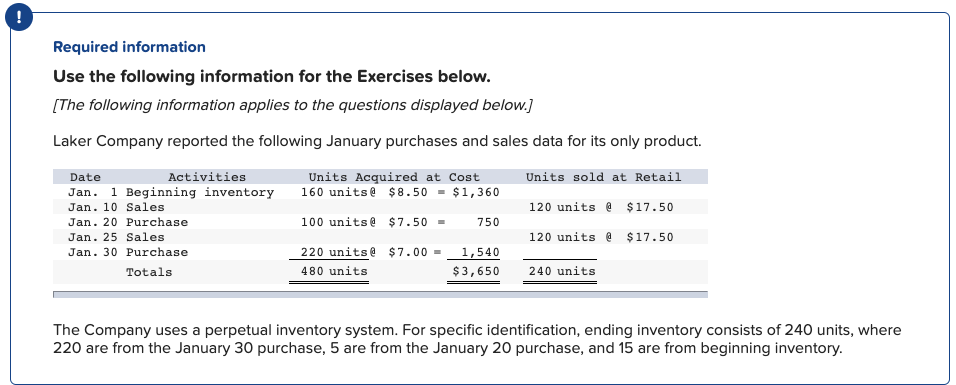Click the '$1,360' cost value
The image size is (956, 385).
[476, 192]
